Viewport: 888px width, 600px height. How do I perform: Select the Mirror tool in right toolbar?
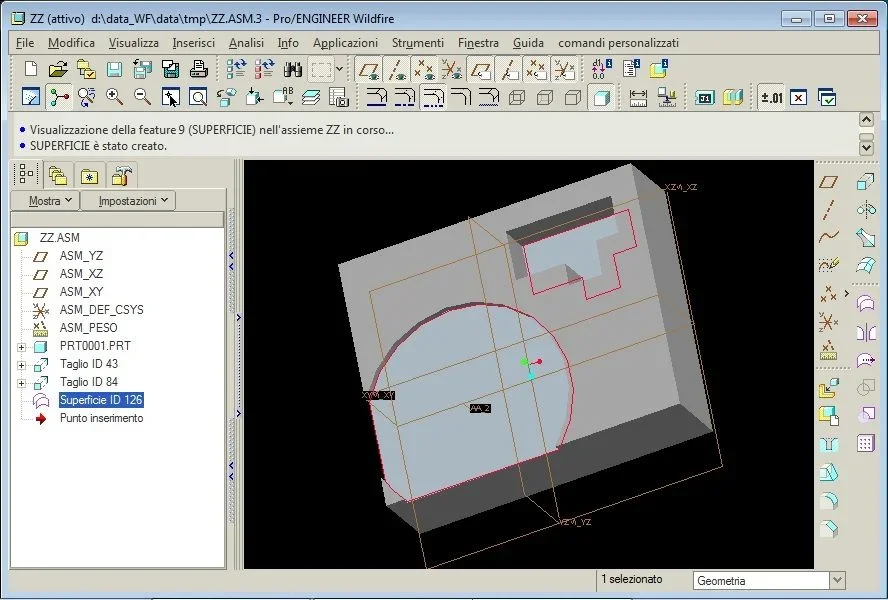coord(866,332)
